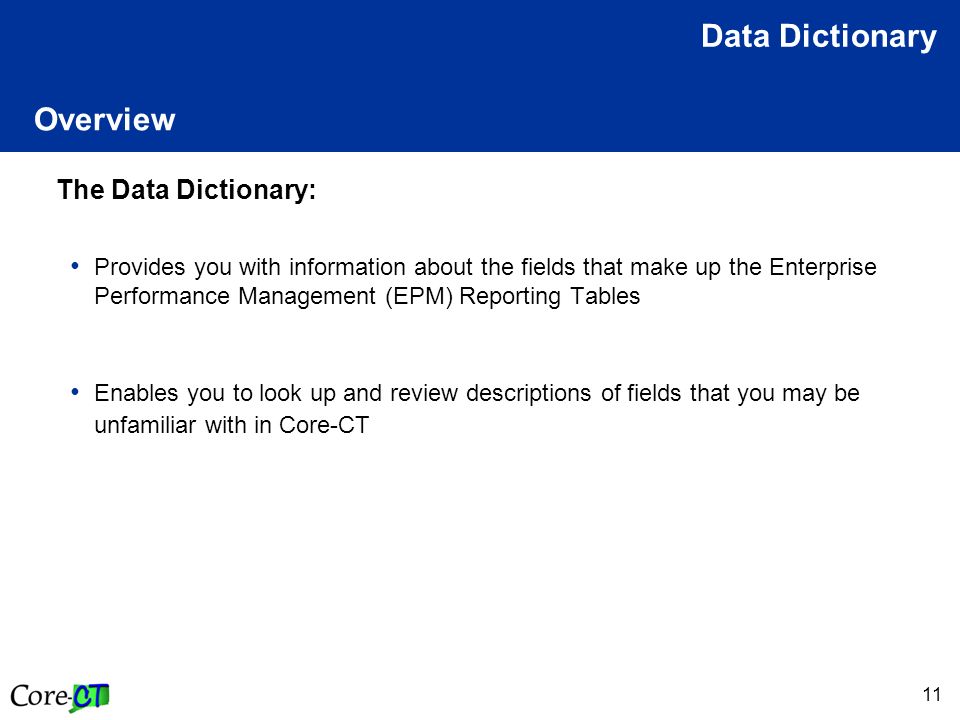Click the word 'Core' in bottom logo
This screenshot has height=720, width=960.
click(39, 697)
